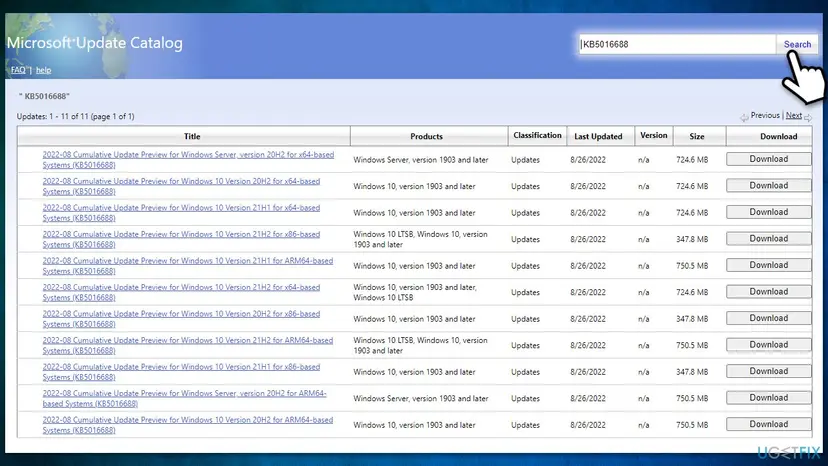Select the "KB5016688" search query text

click(44, 96)
